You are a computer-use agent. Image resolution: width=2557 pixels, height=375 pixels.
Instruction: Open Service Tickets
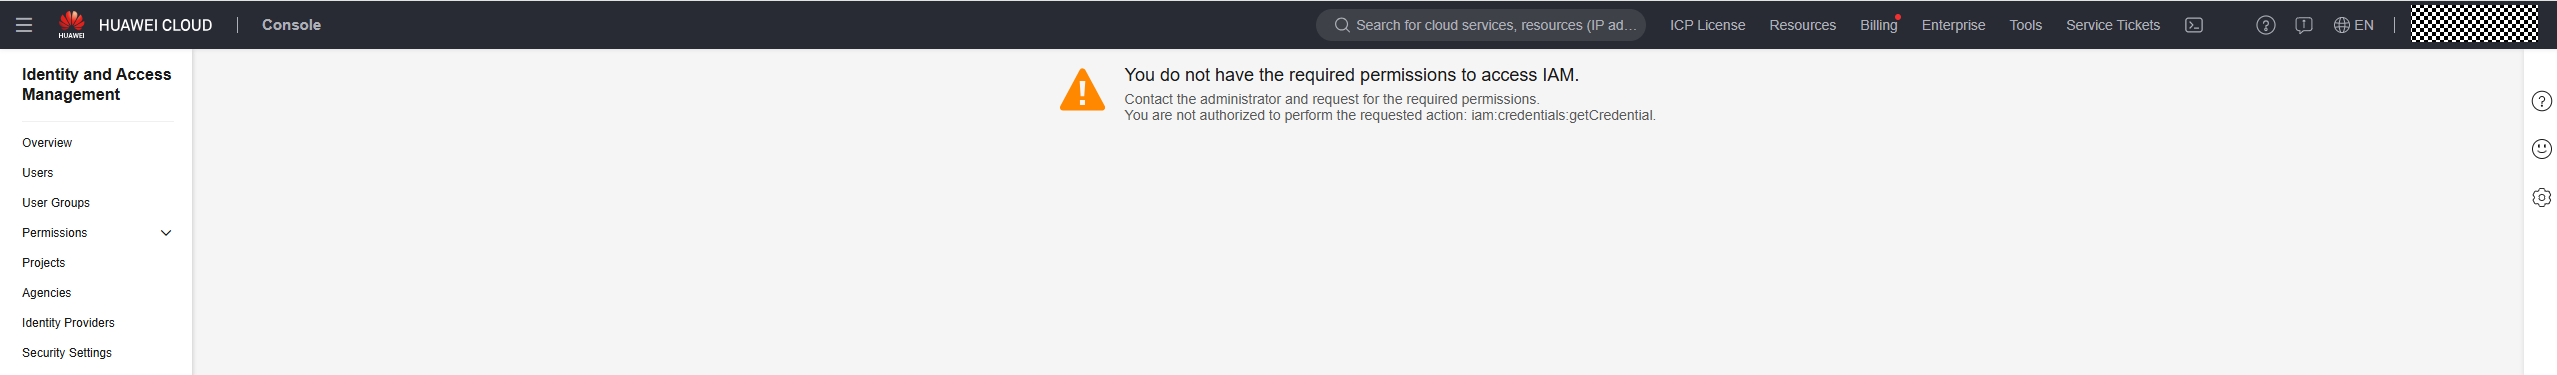tap(2113, 25)
